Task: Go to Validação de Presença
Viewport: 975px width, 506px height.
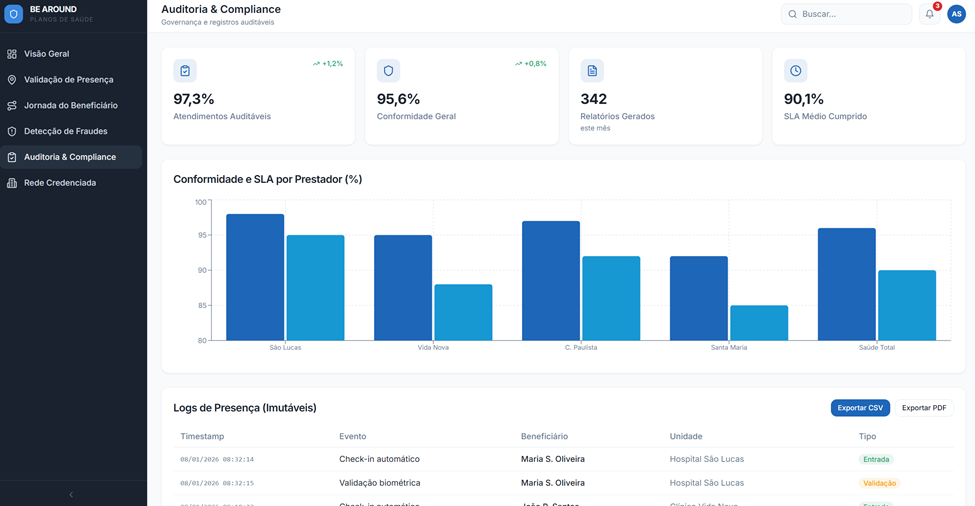Action: point(71,80)
